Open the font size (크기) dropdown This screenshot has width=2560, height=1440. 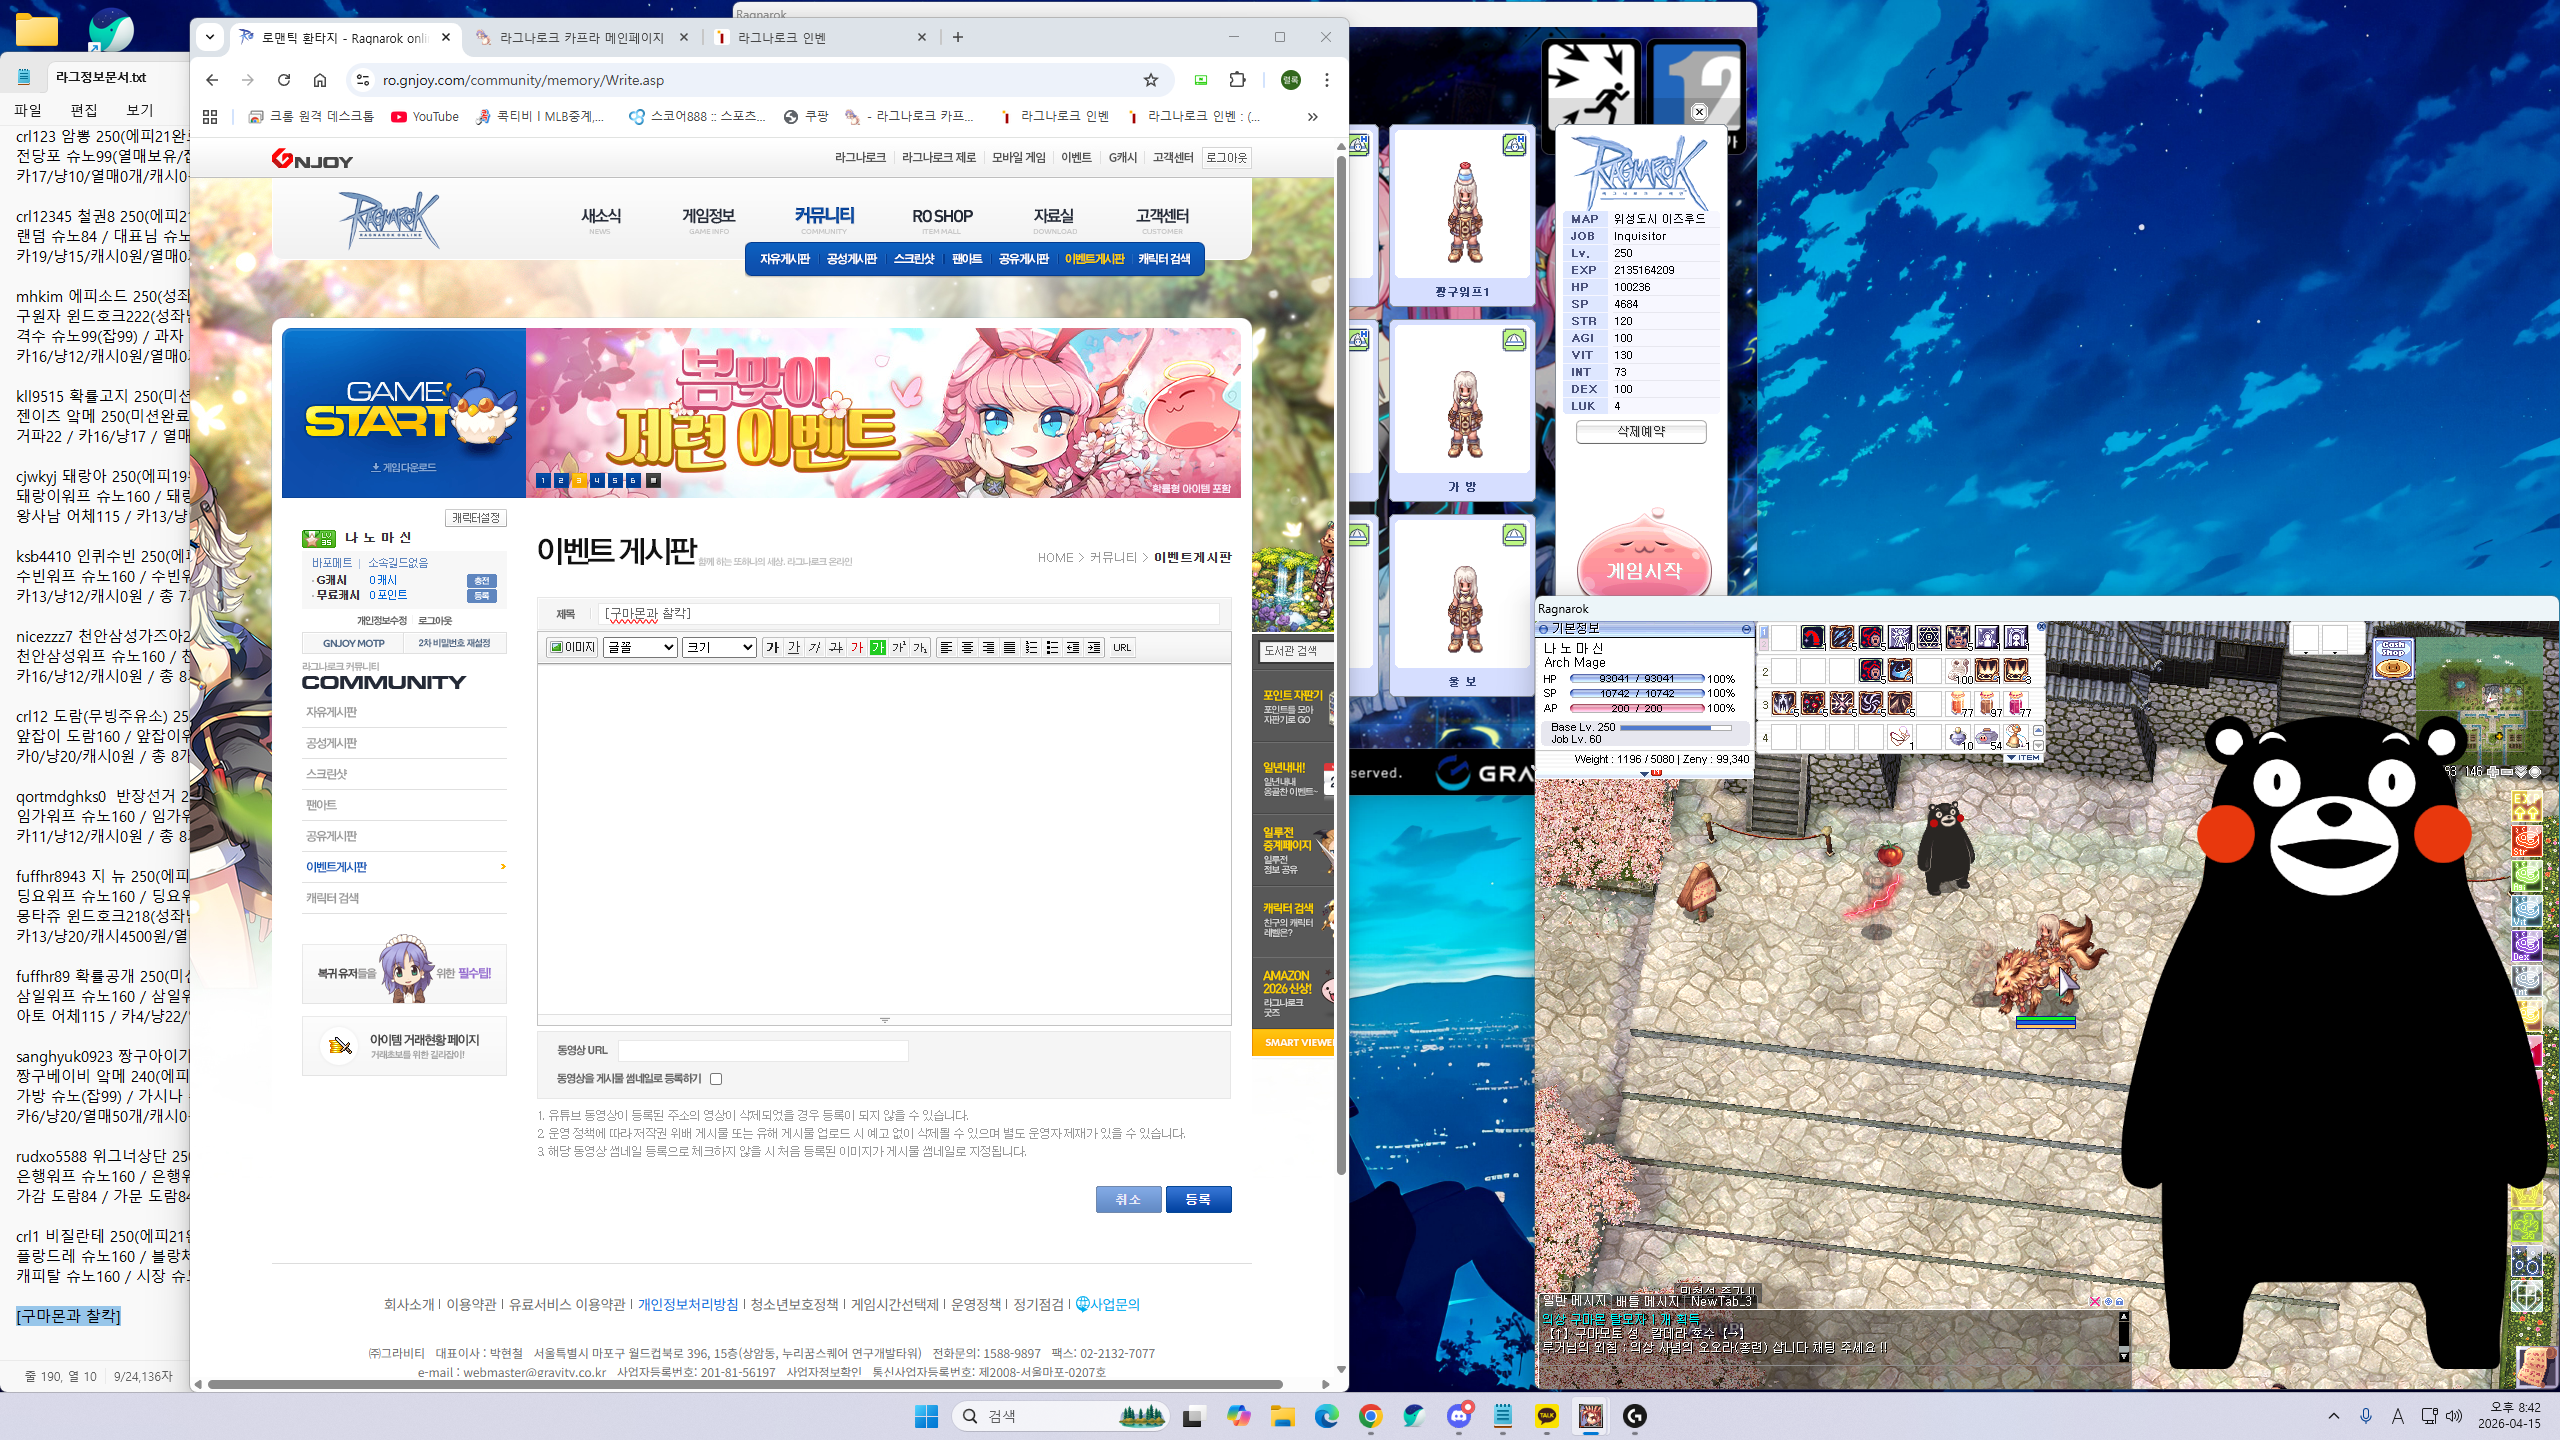(x=718, y=647)
